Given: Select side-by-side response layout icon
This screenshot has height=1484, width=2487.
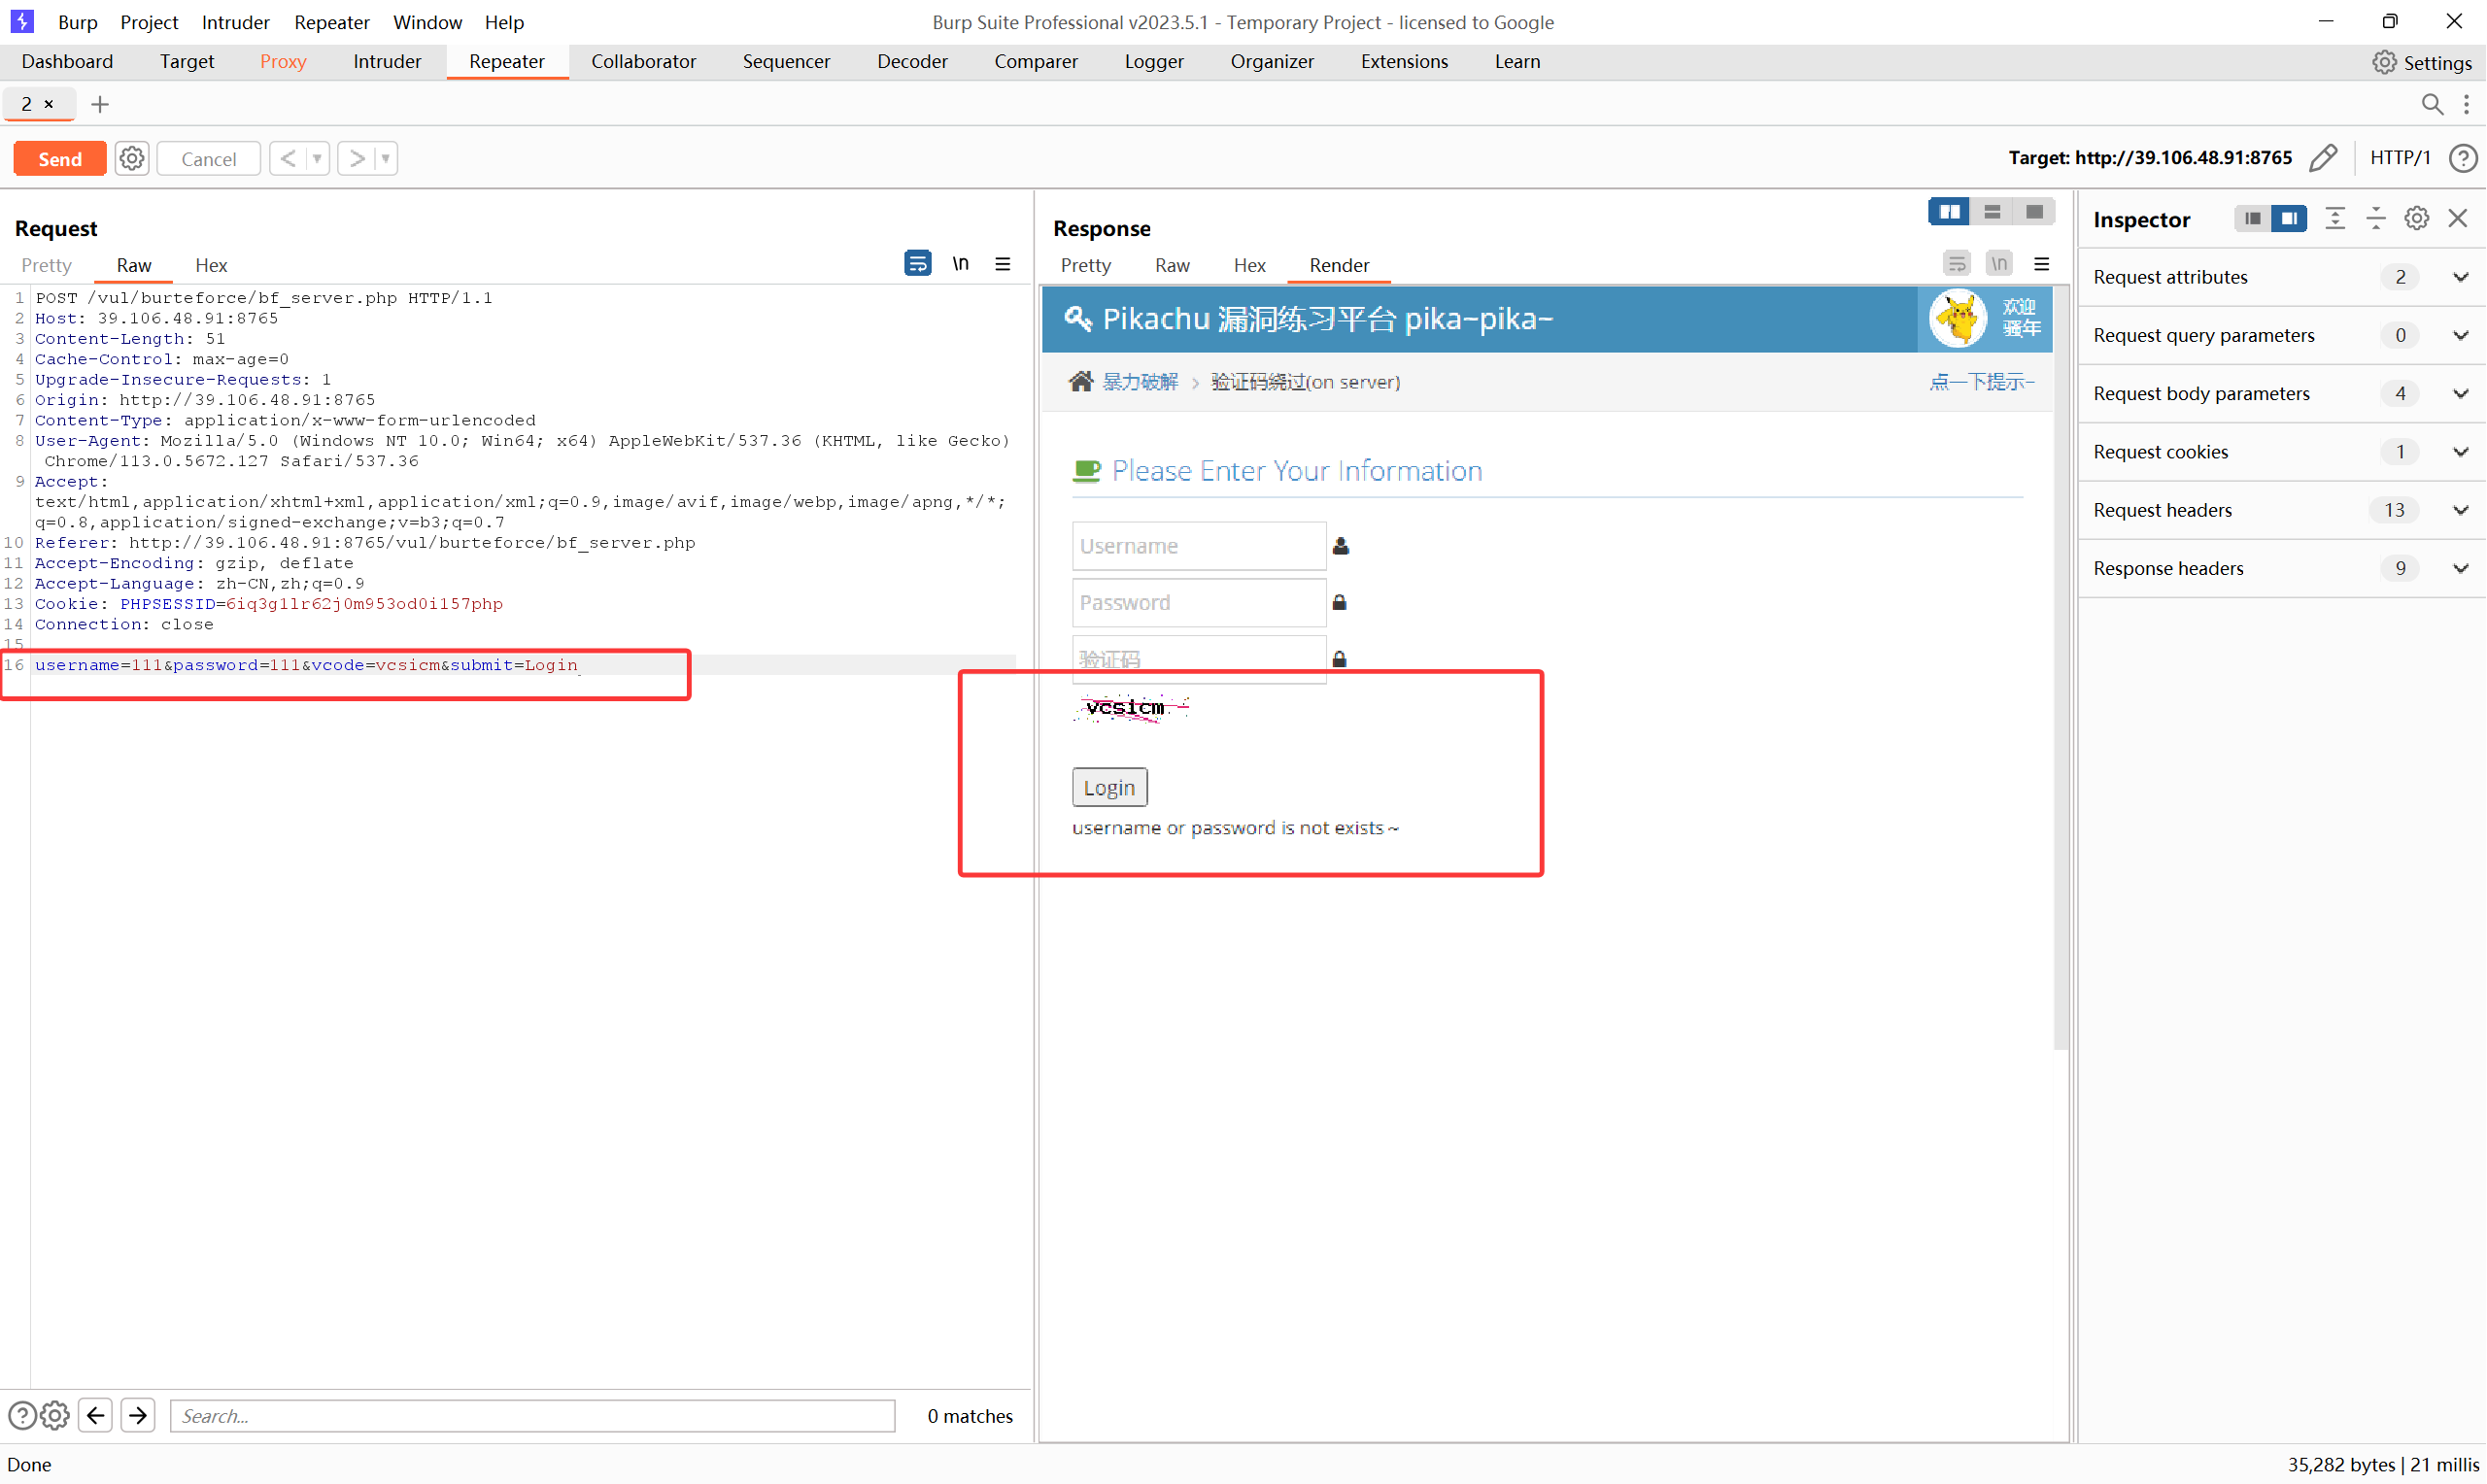Looking at the screenshot, I should click(x=1949, y=212).
